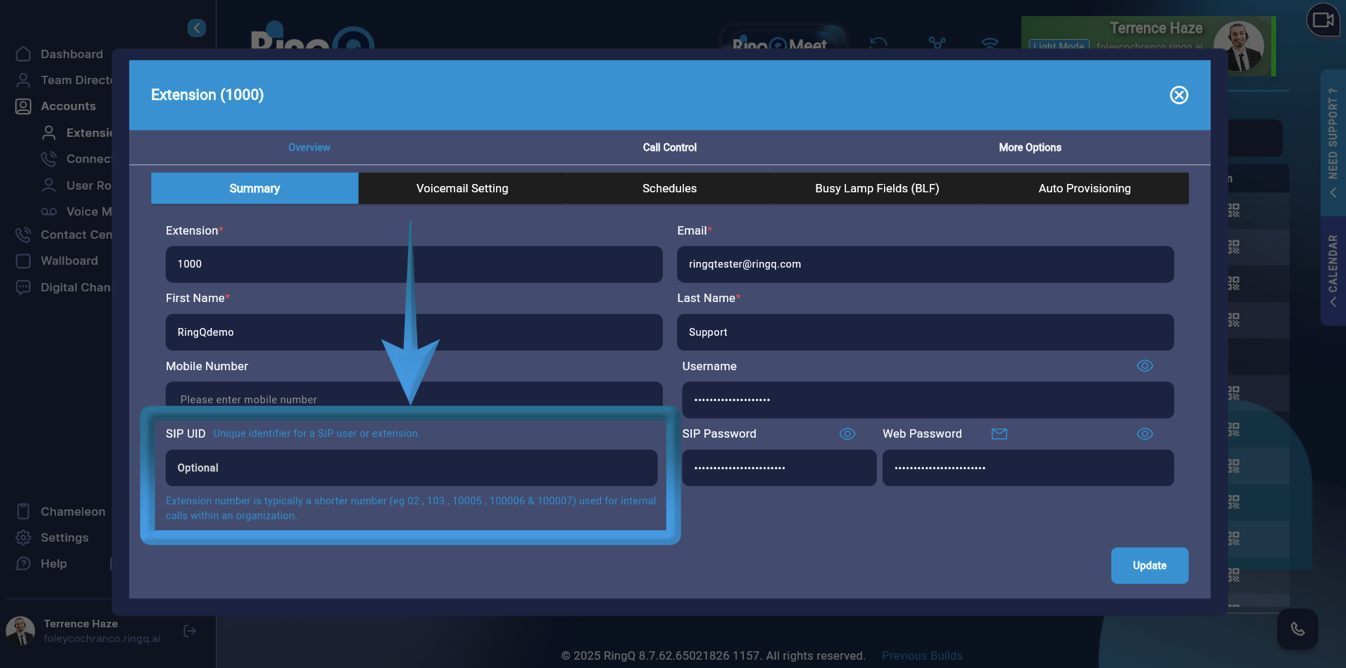
Task: Open the Previous Builds link
Action: [x=921, y=655]
